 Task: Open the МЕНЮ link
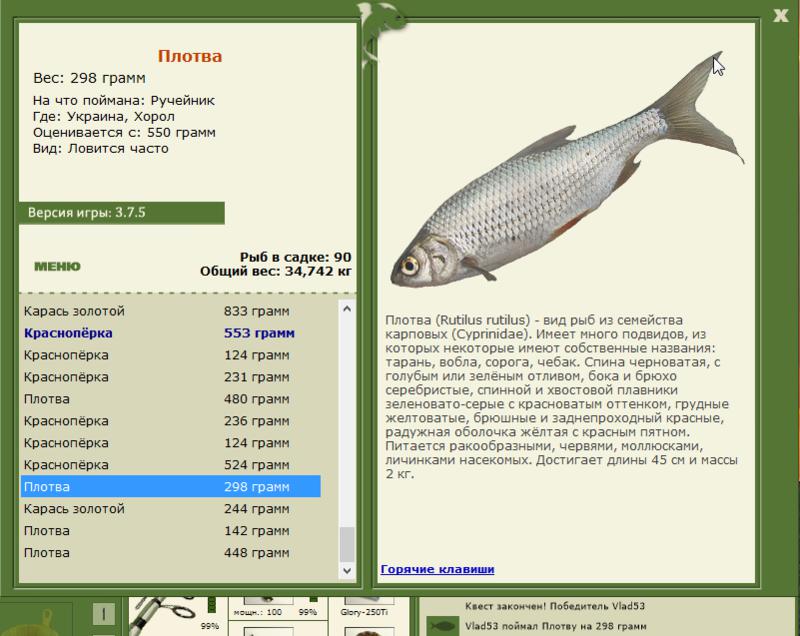tap(57, 266)
